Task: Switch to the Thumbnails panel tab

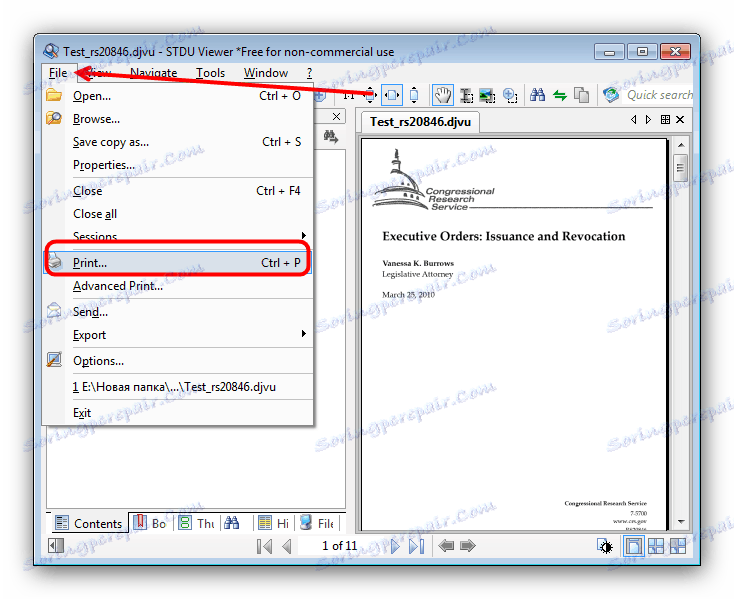Action: point(197,523)
